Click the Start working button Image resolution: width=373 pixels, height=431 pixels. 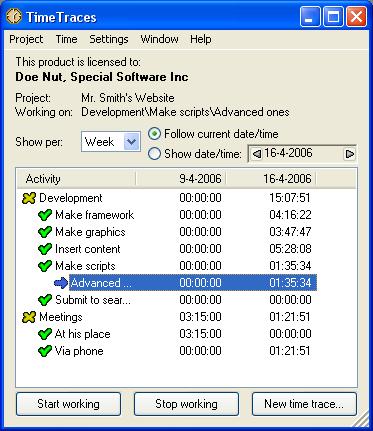(x=68, y=404)
